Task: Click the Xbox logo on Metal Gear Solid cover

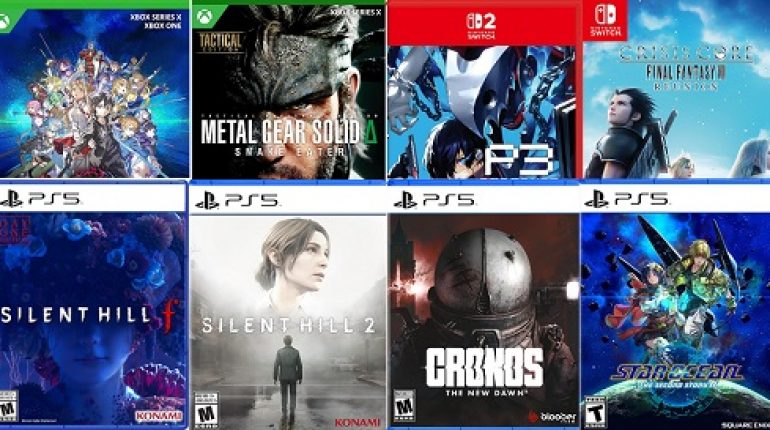Action: (x=203, y=18)
